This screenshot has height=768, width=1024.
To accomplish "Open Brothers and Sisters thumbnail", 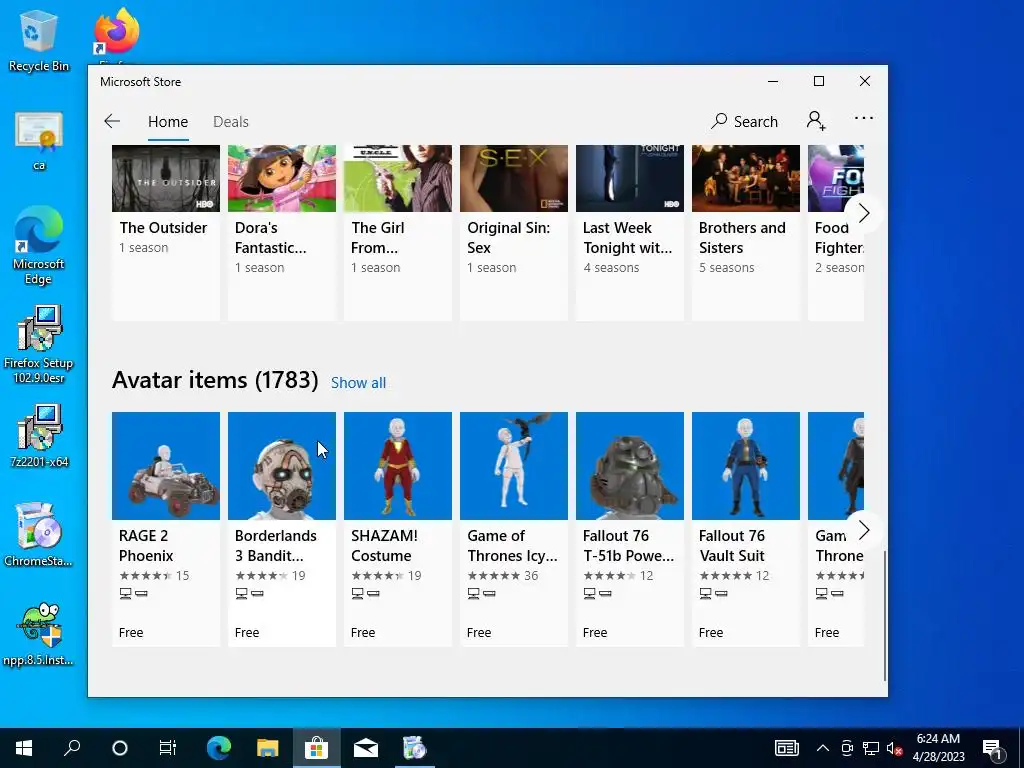I will [x=746, y=178].
